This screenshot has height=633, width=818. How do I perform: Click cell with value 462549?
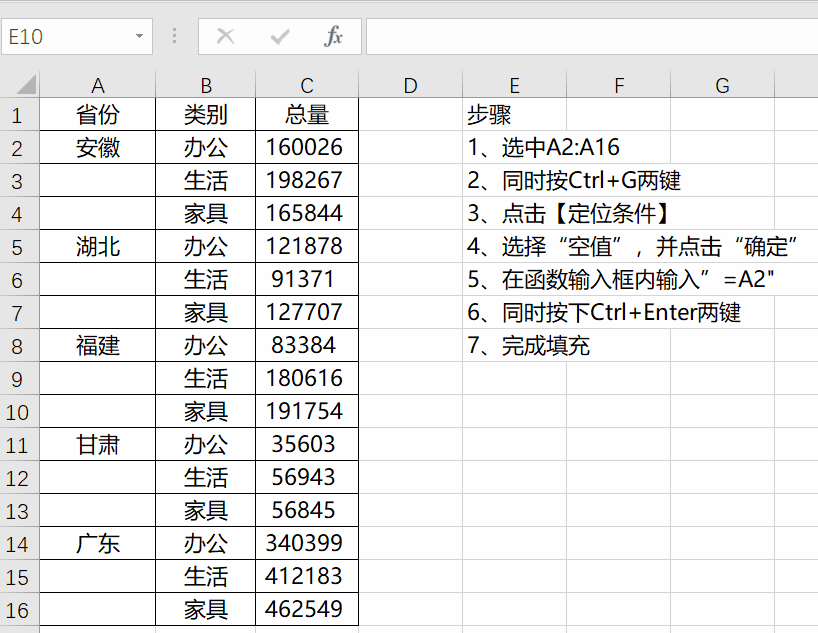tap(306, 609)
